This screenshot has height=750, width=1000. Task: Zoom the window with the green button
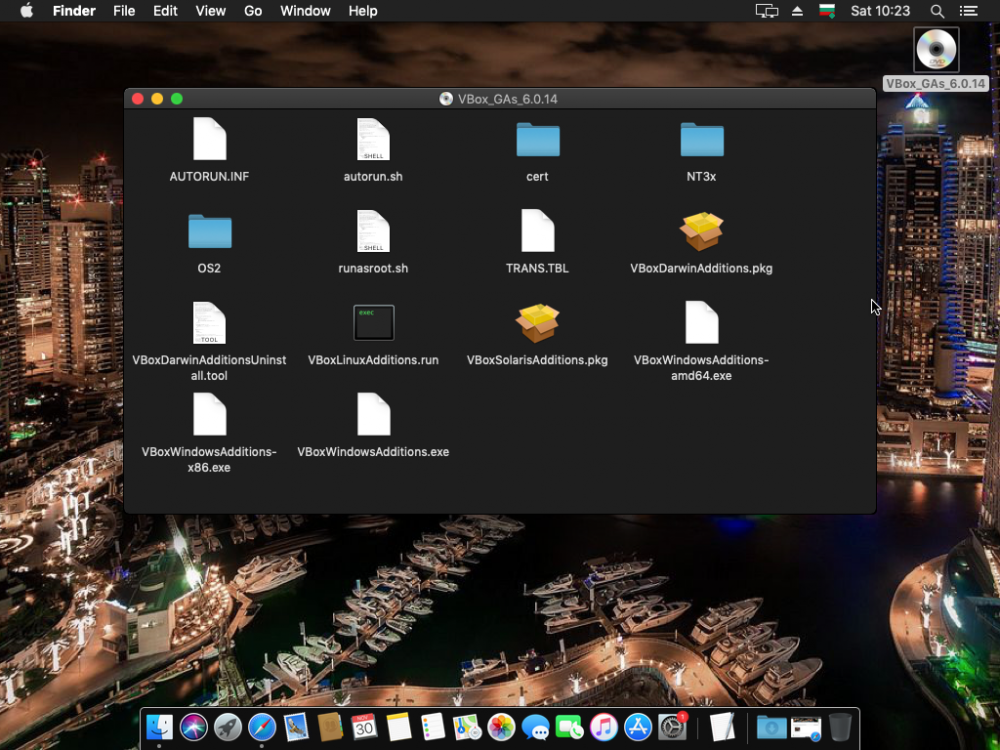177,99
